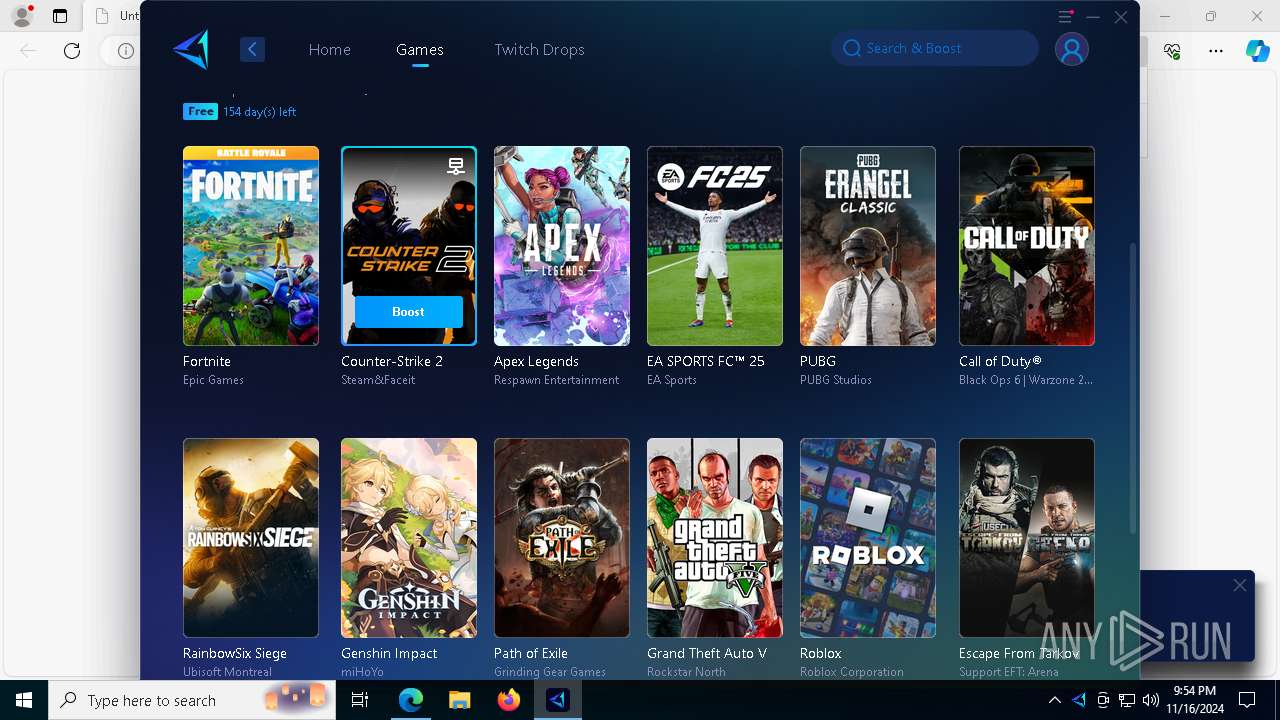The width and height of the screenshot is (1280, 720).
Task: Click the Respawn Entertainment label
Action: click(556, 380)
